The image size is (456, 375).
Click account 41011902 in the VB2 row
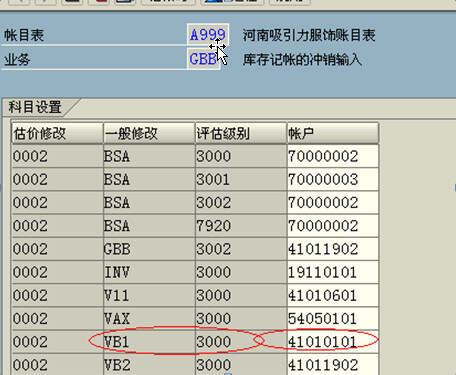click(333, 365)
